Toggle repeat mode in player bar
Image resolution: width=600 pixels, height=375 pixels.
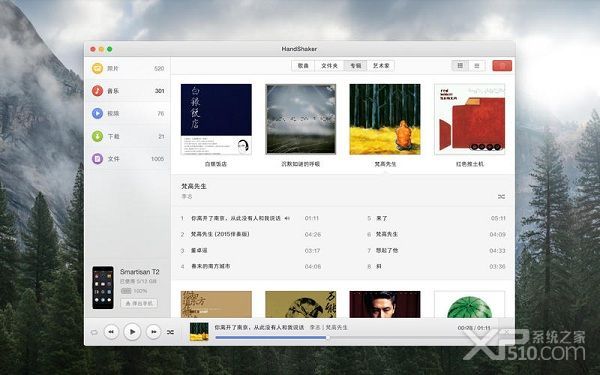click(94, 332)
